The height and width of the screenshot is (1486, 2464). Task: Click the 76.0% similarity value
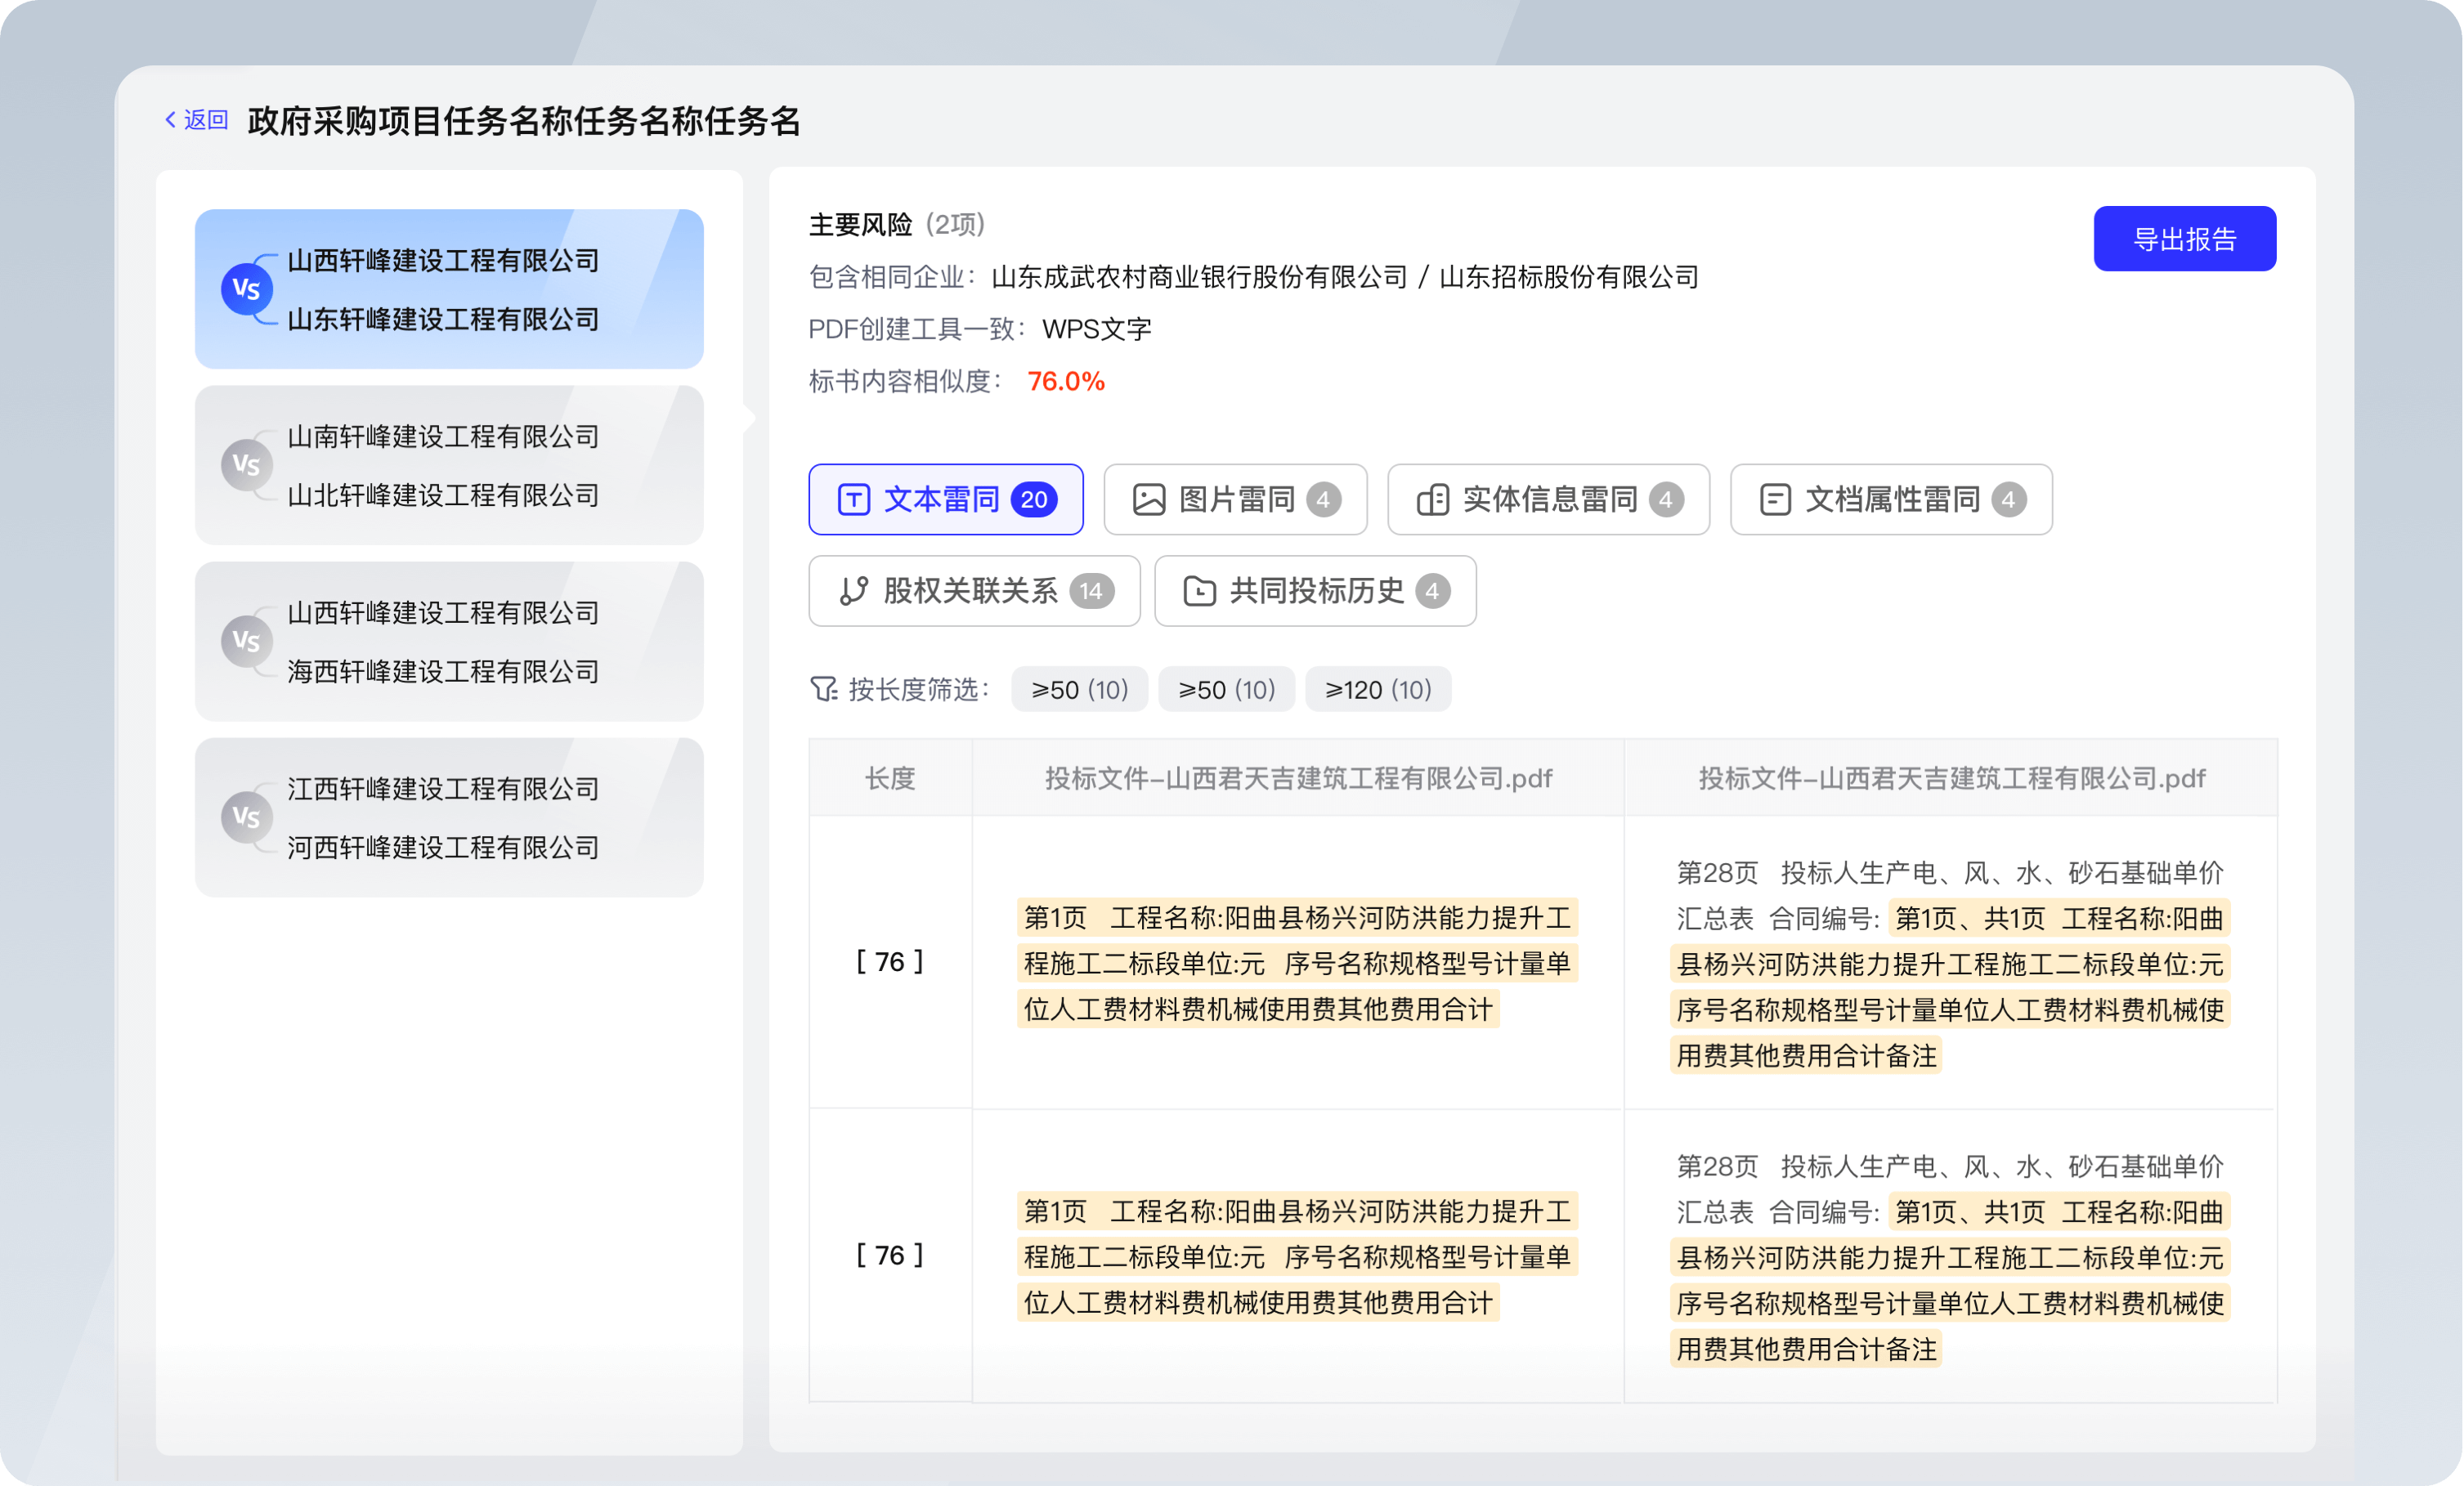pos(1066,381)
